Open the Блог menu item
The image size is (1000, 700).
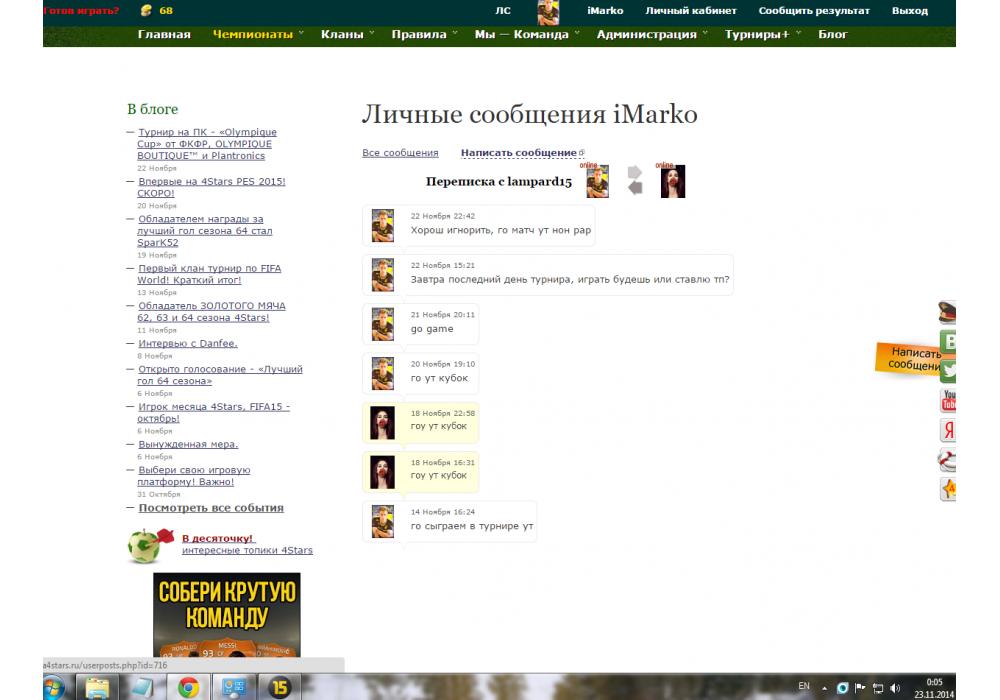point(832,34)
